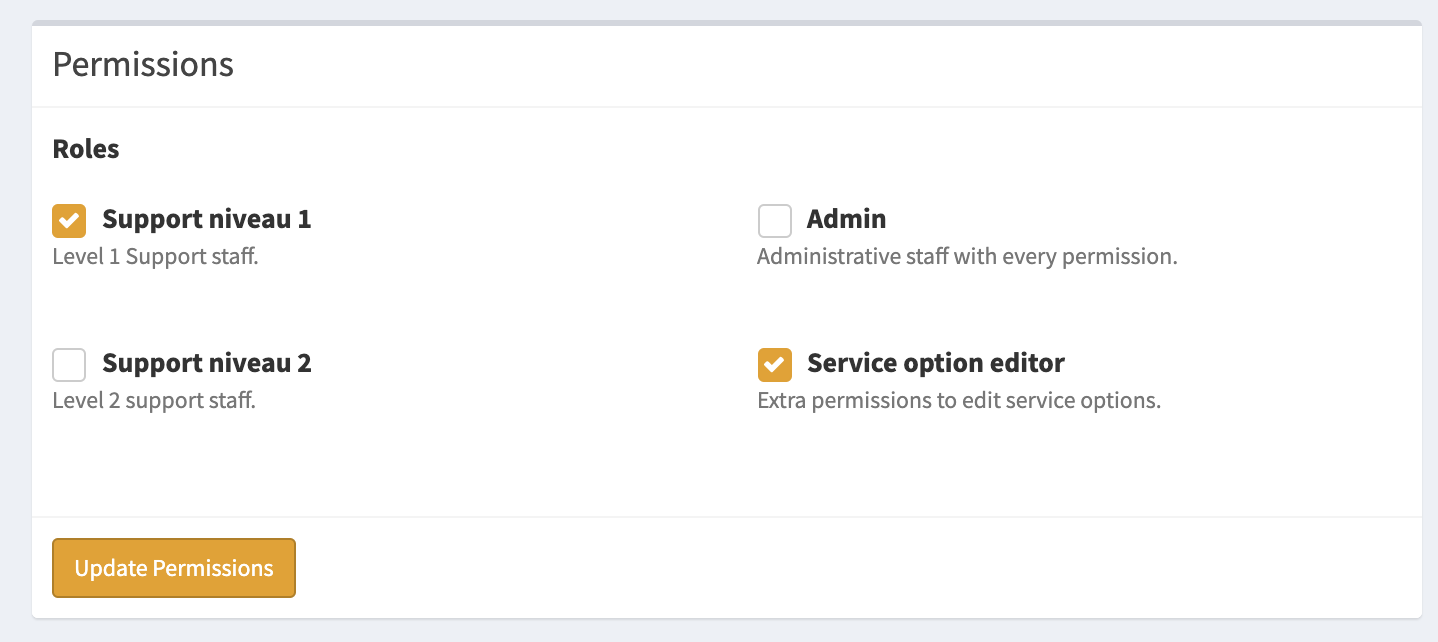The height and width of the screenshot is (642, 1438).
Task: Click the word 'Update' on the orange button
Action: pyautogui.click(x=110, y=568)
